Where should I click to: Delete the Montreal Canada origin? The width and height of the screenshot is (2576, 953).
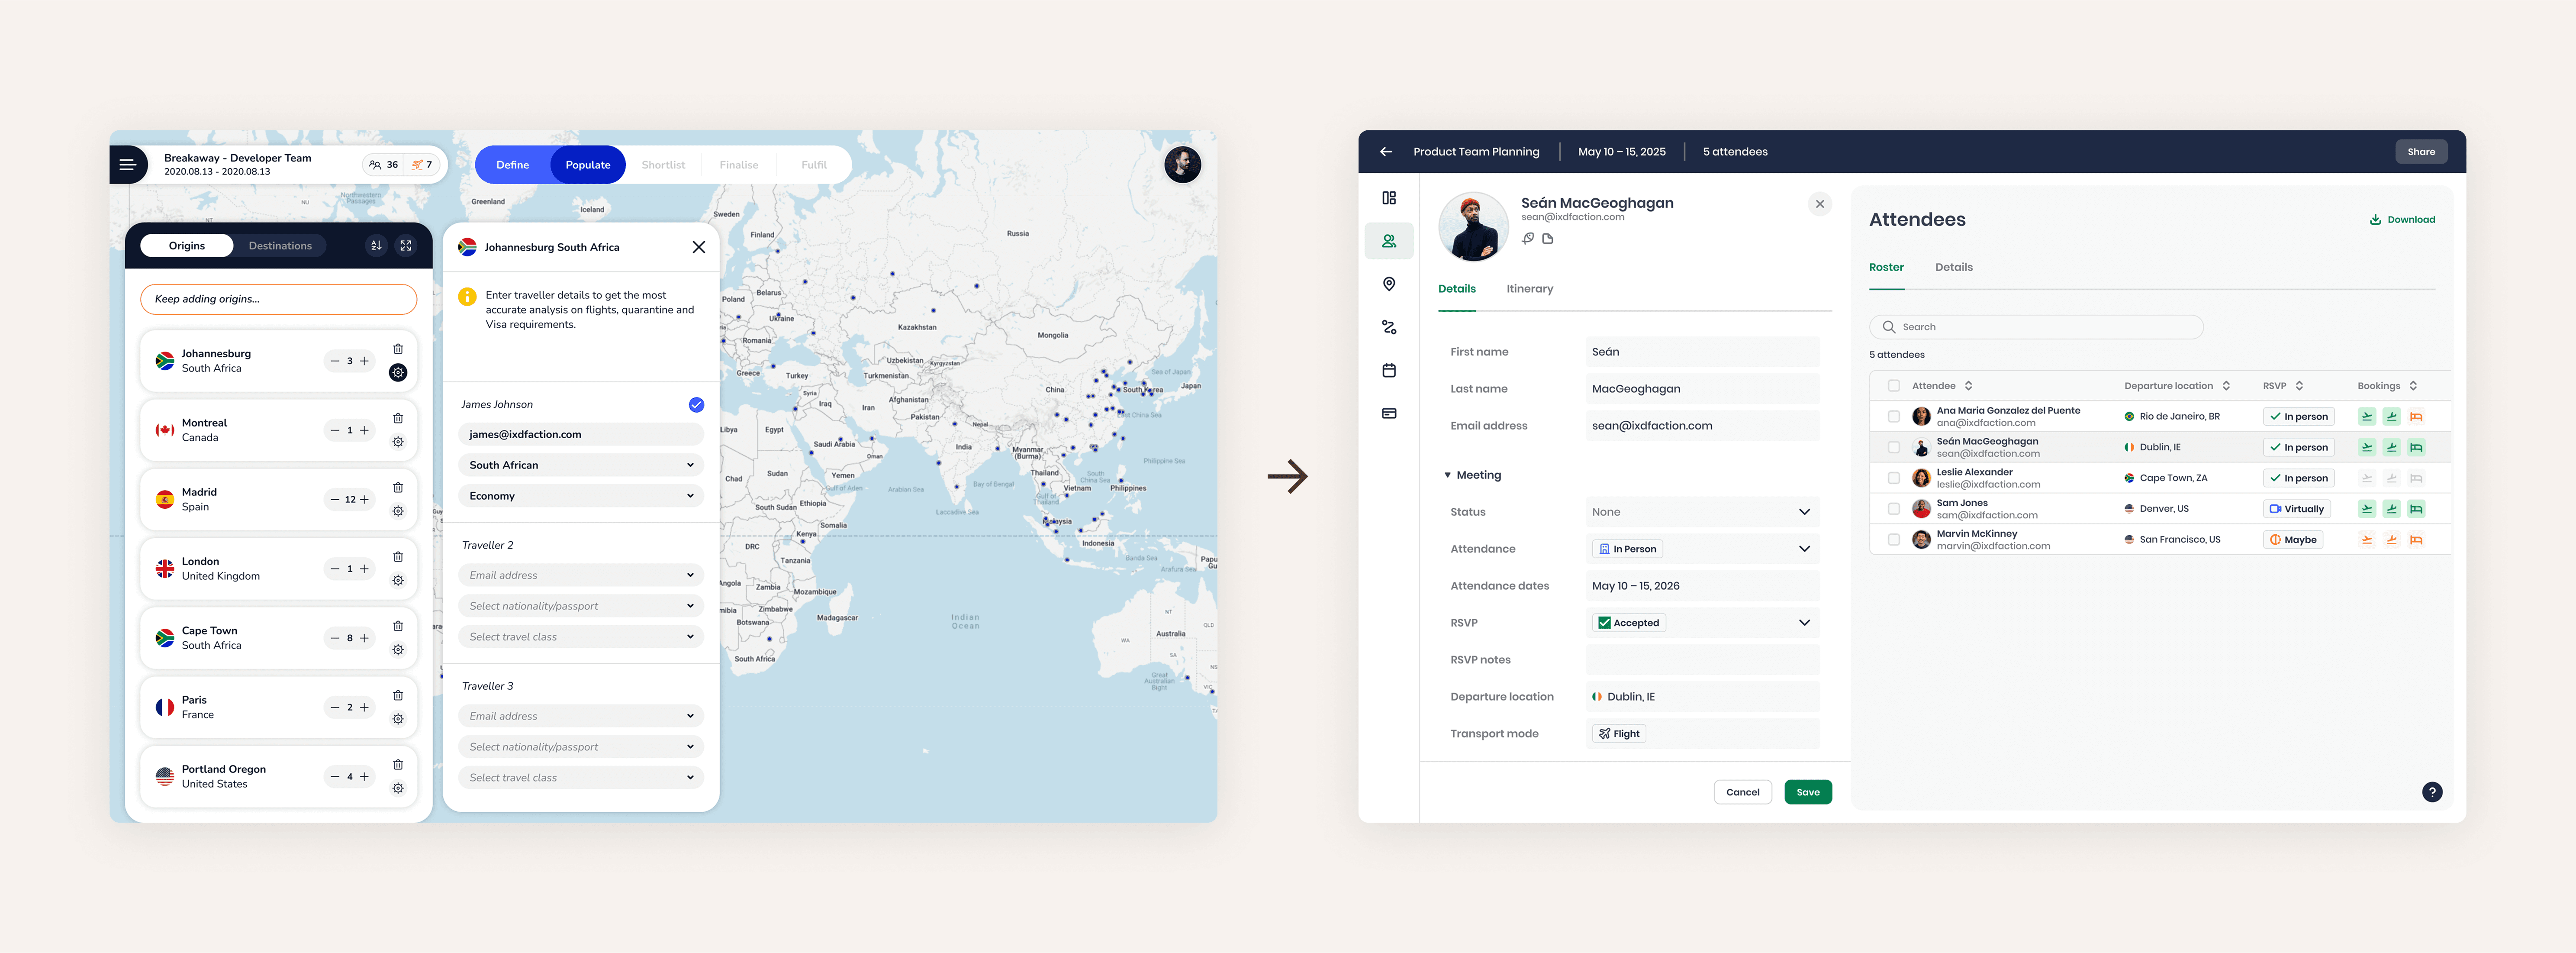tap(398, 418)
